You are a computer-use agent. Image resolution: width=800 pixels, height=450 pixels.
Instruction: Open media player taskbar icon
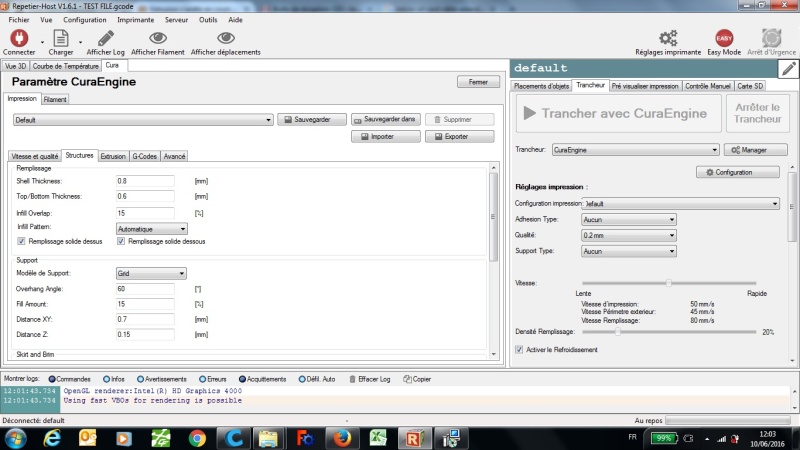point(124,438)
